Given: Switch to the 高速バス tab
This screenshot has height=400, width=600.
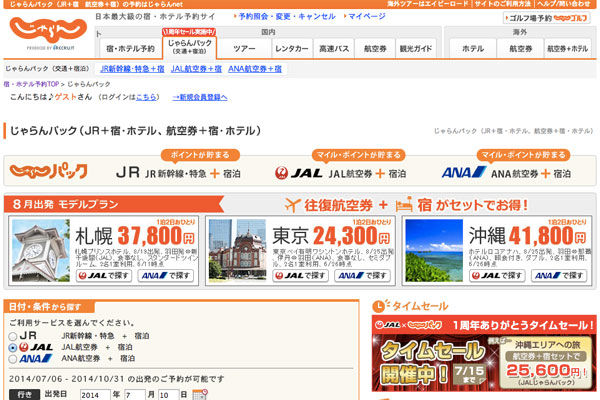Looking at the screenshot, I should pyautogui.click(x=334, y=49).
